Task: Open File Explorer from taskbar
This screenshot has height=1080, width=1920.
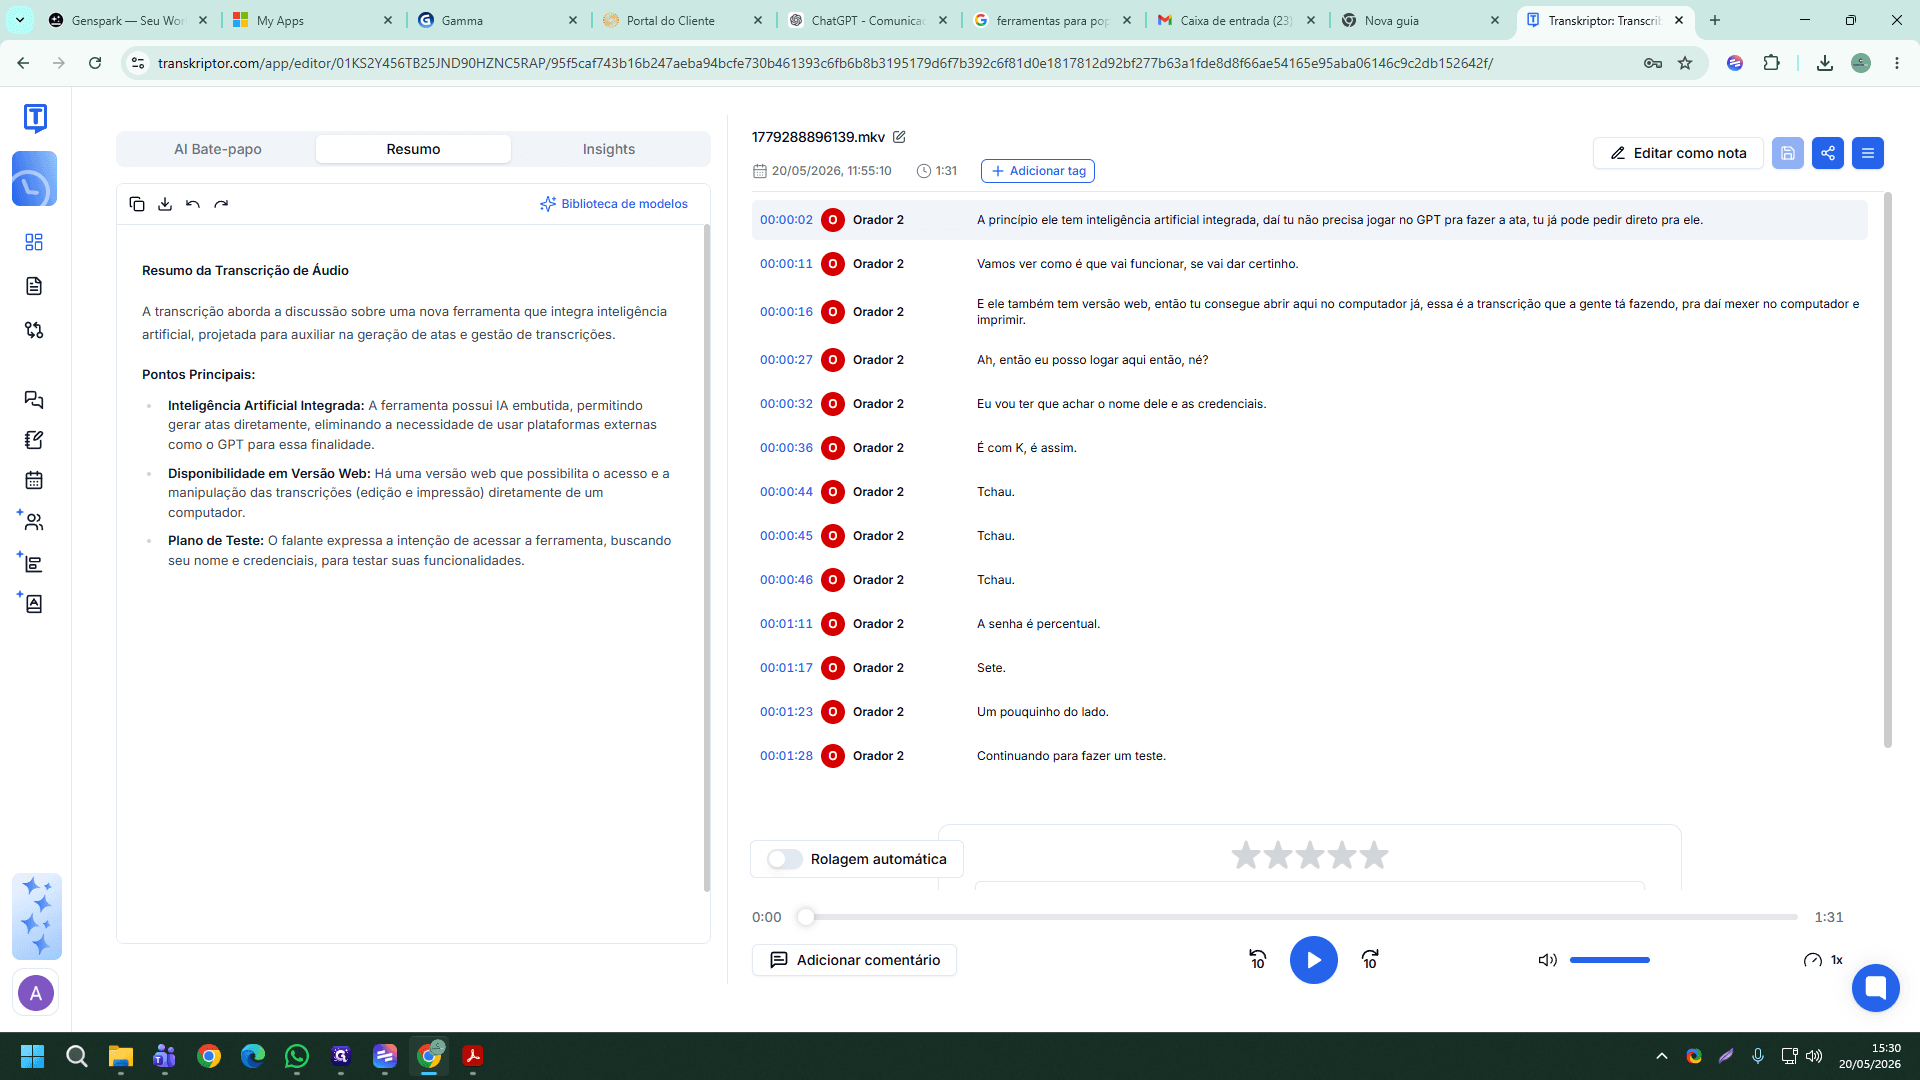Action: click(121, 1056)
